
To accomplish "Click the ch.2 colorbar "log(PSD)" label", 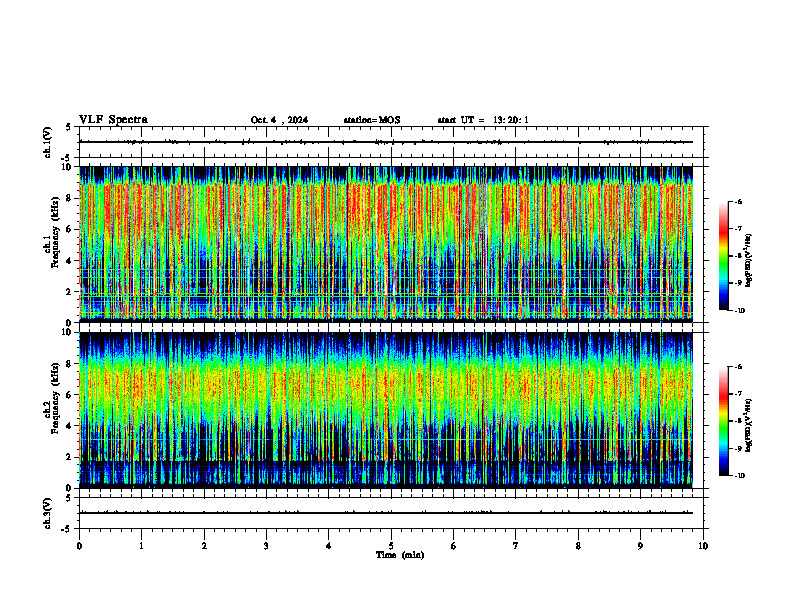I will (x=749, y=425).
